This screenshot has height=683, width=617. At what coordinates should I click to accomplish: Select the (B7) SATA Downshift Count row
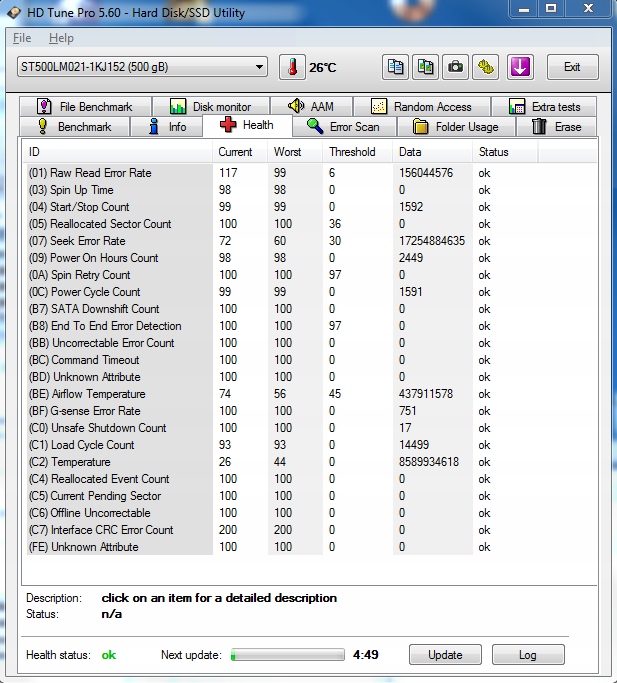click(282, 309)
